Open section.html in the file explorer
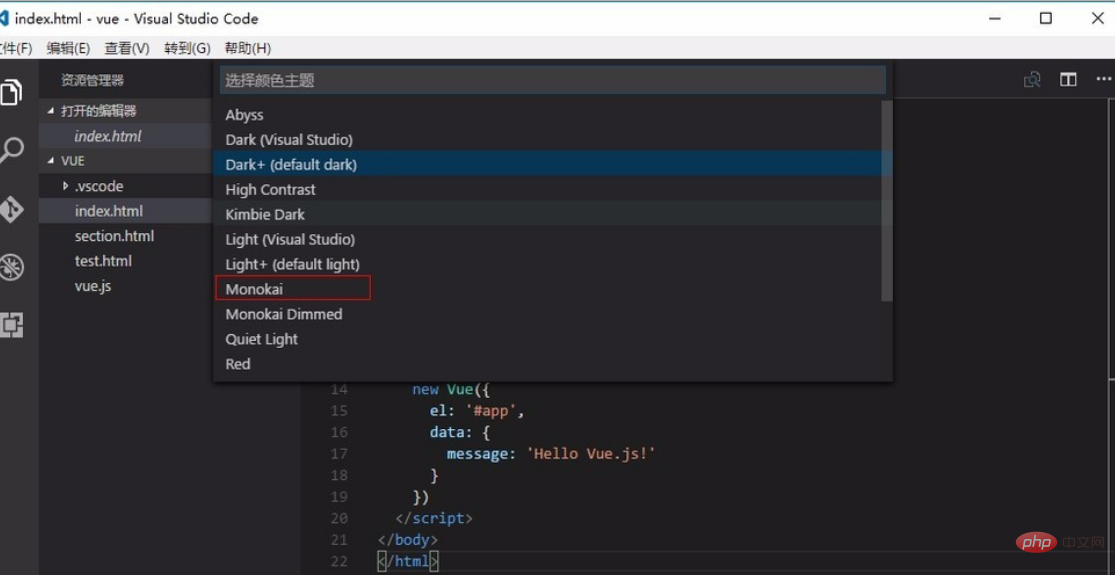Screen dimensions: 1115x575 coord(114,236)
